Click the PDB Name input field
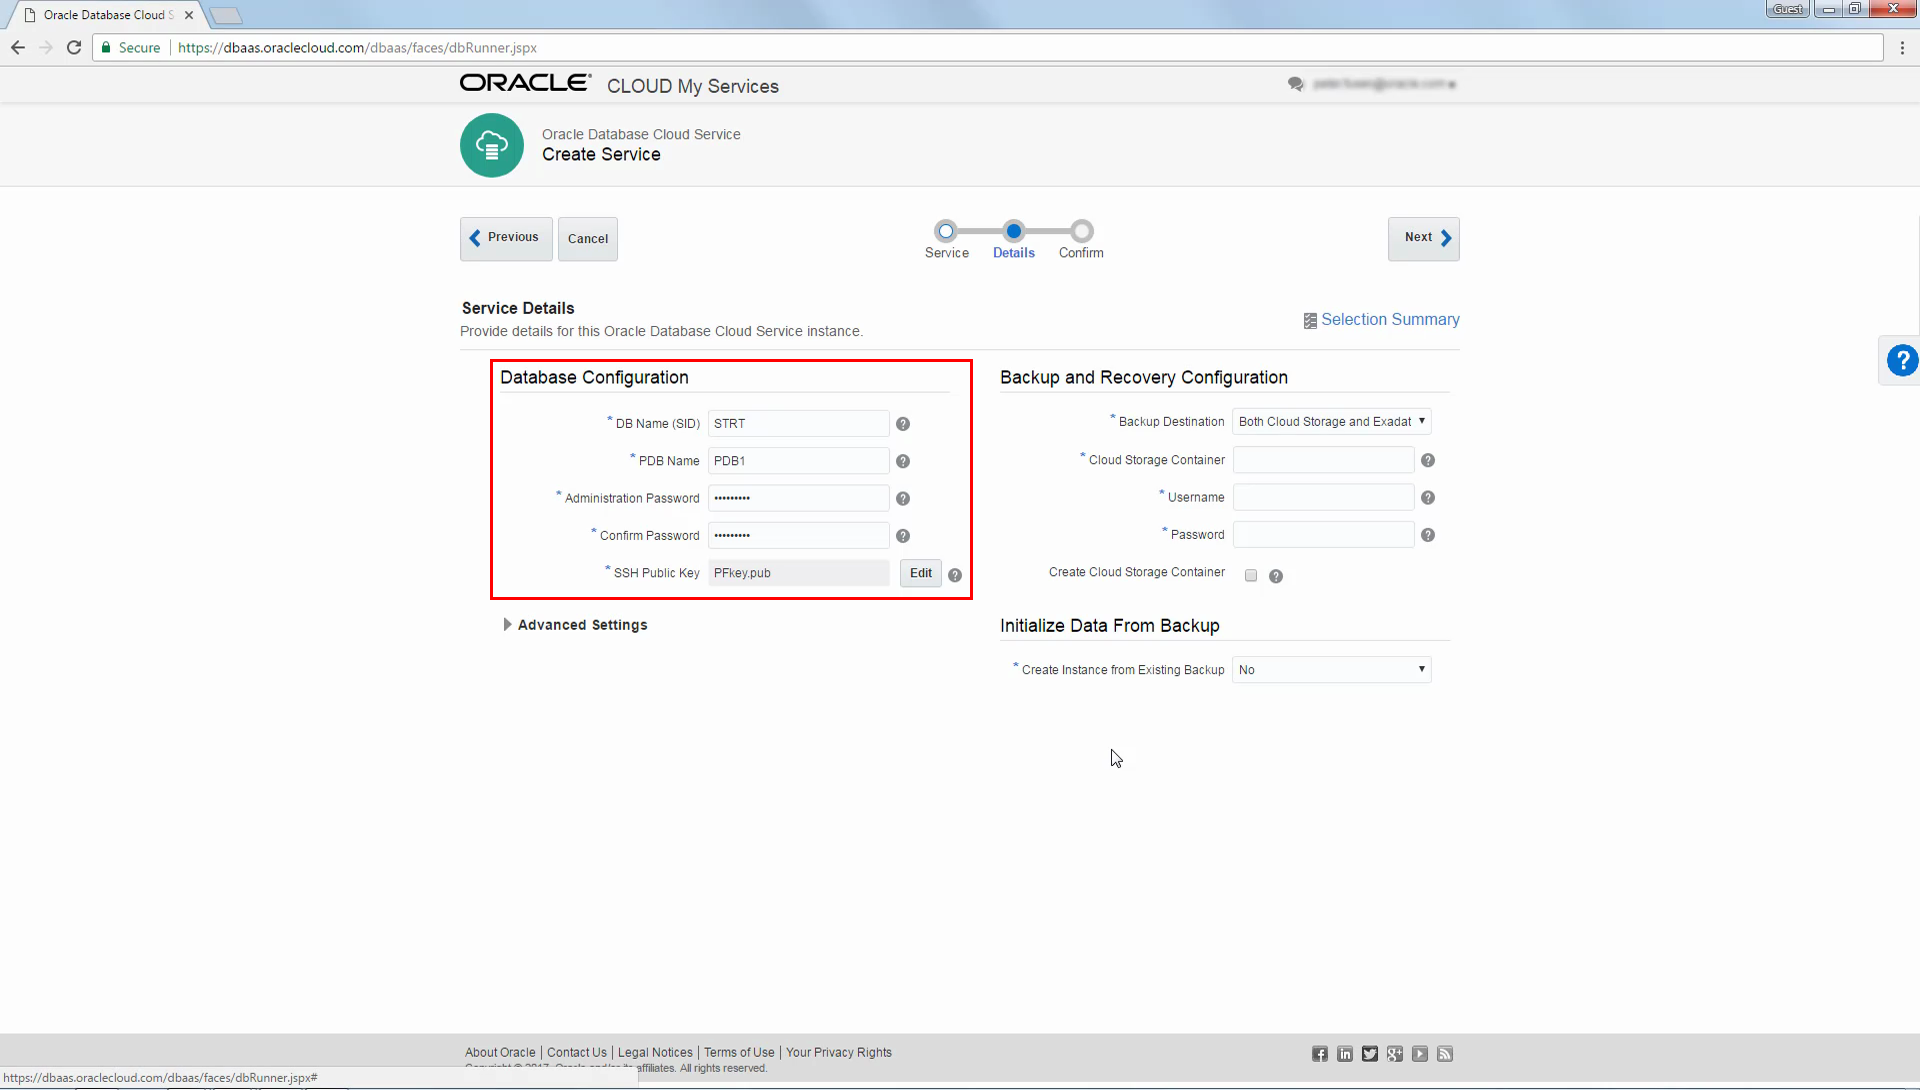The width and height of the screenshot is (1920, 1090). point(799,461)
